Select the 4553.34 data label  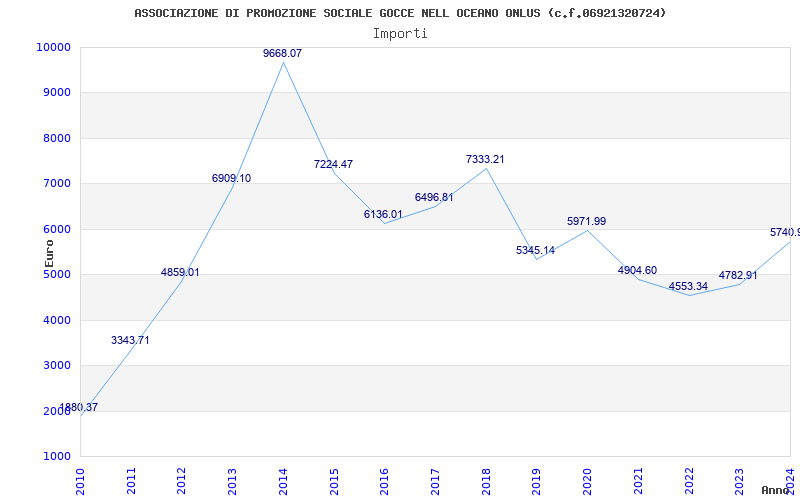pyautogui.click(x=688, y=286)
